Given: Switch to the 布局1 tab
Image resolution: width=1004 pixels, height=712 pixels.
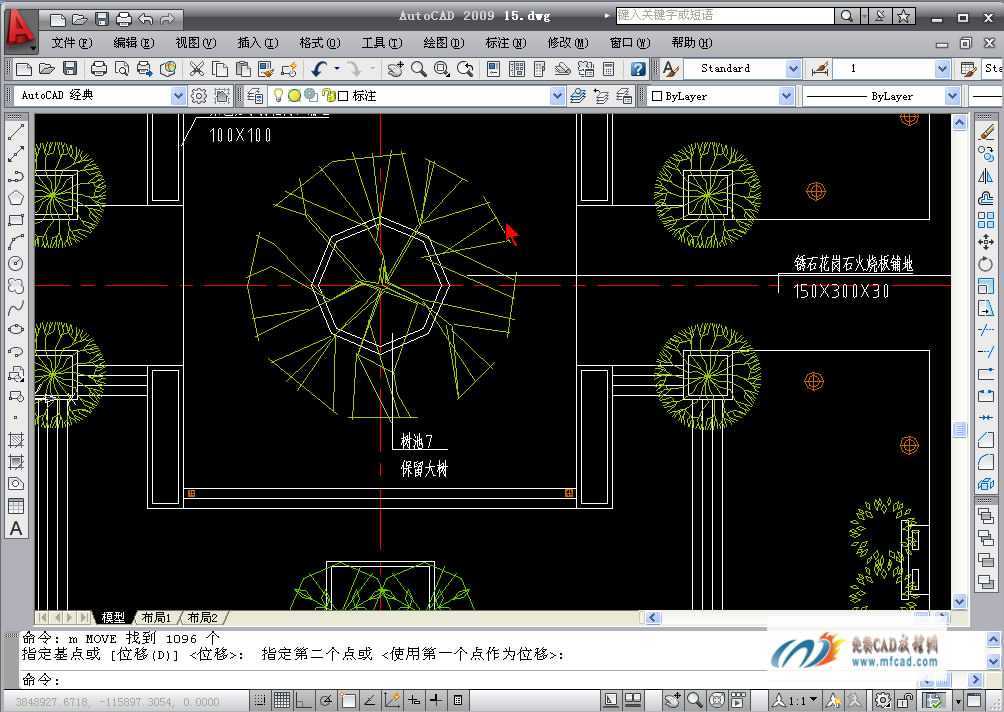Looking at the screenshot, I should 156,618.
